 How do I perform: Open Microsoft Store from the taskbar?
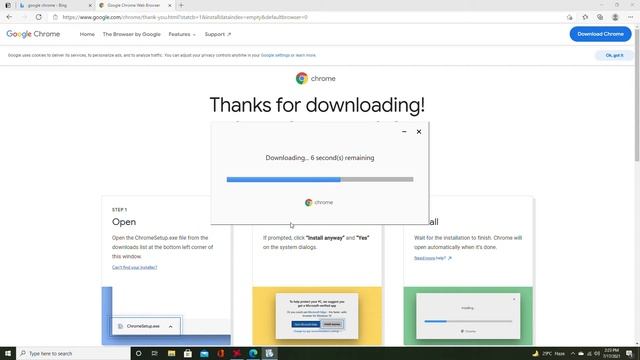[188, 353]
